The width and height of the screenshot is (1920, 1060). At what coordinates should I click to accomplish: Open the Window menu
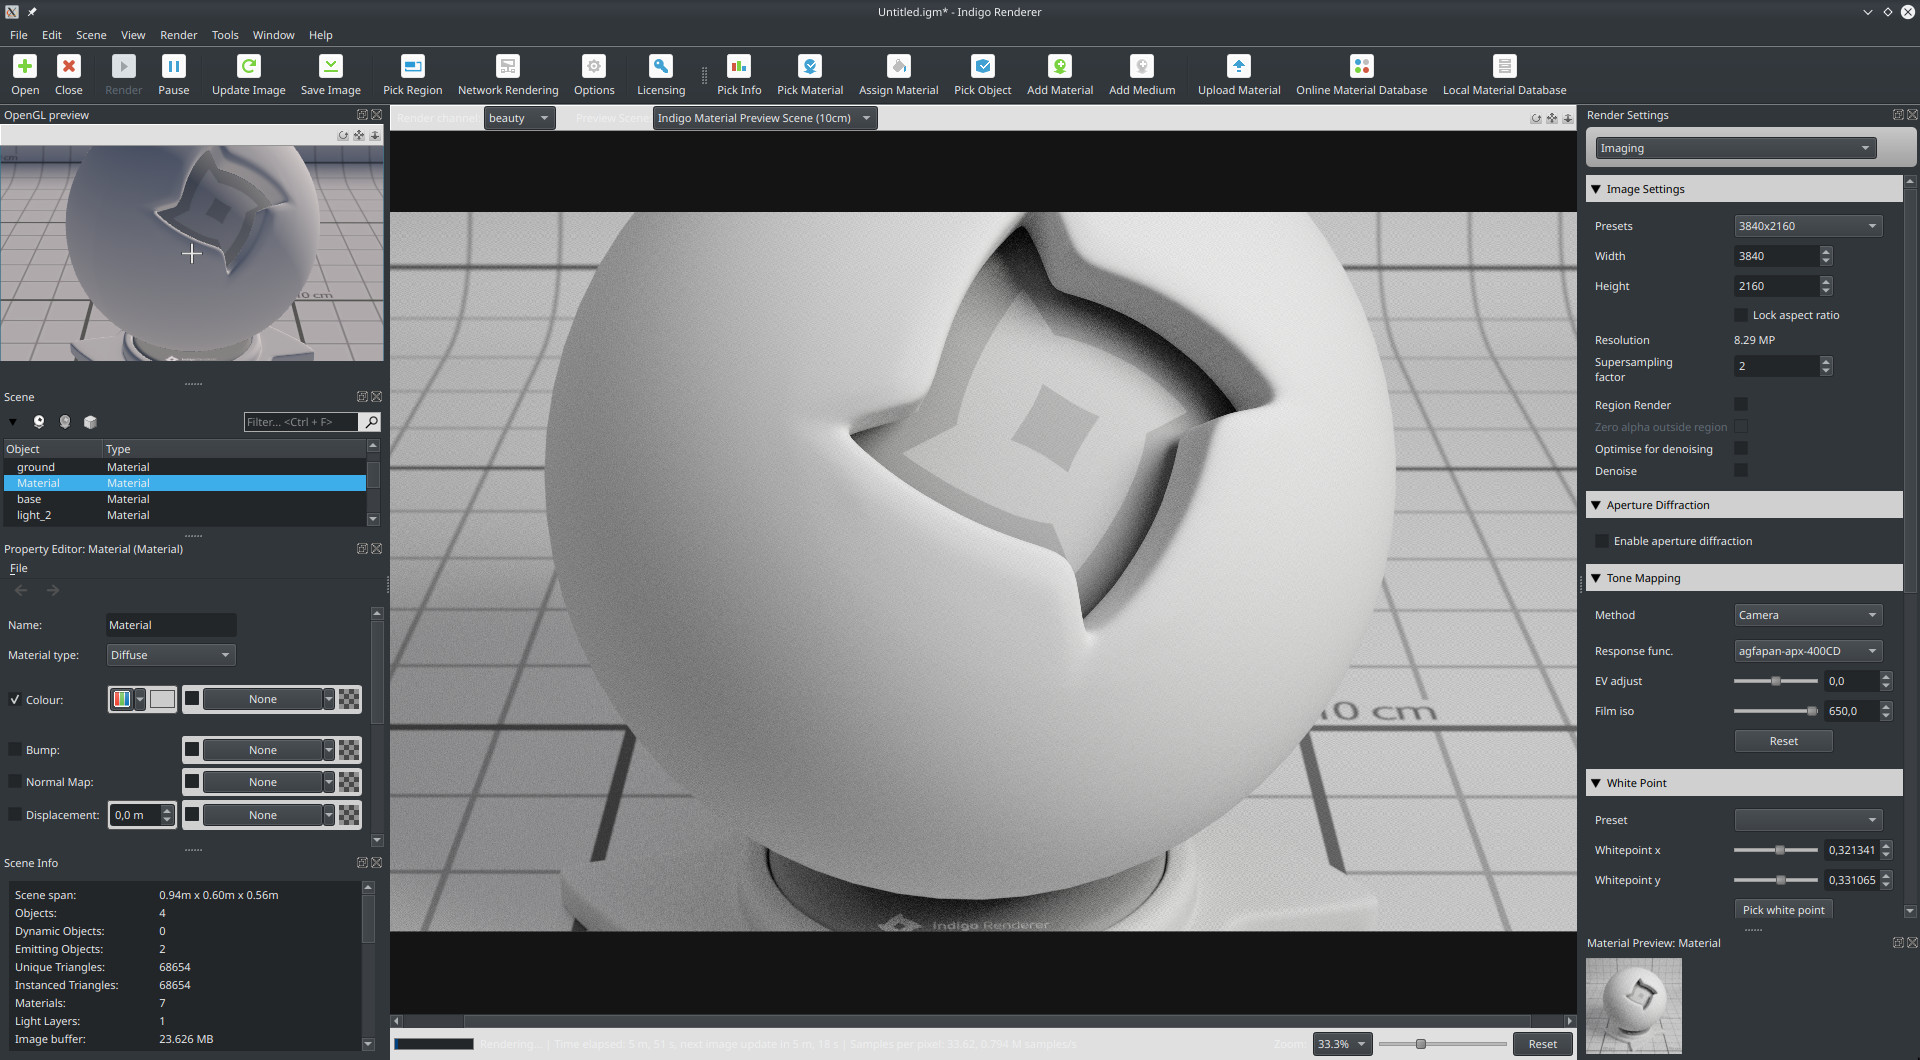click(274, 35)
